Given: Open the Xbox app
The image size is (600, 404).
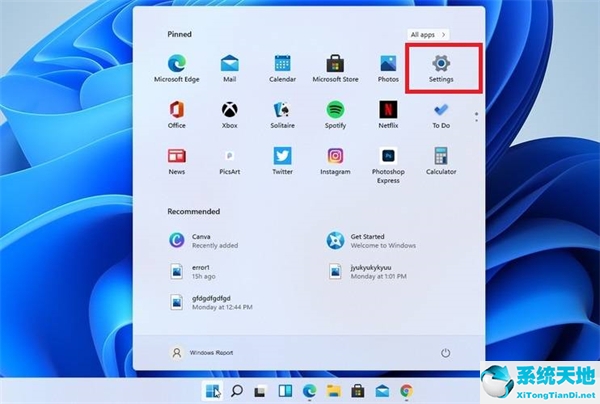Looking at the screenshot, I should tap(230, 115).
